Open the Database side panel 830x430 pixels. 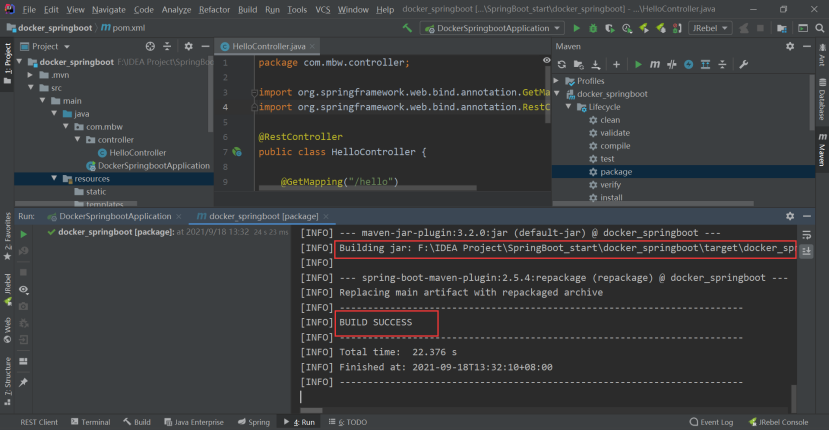(x=822, y=99)
